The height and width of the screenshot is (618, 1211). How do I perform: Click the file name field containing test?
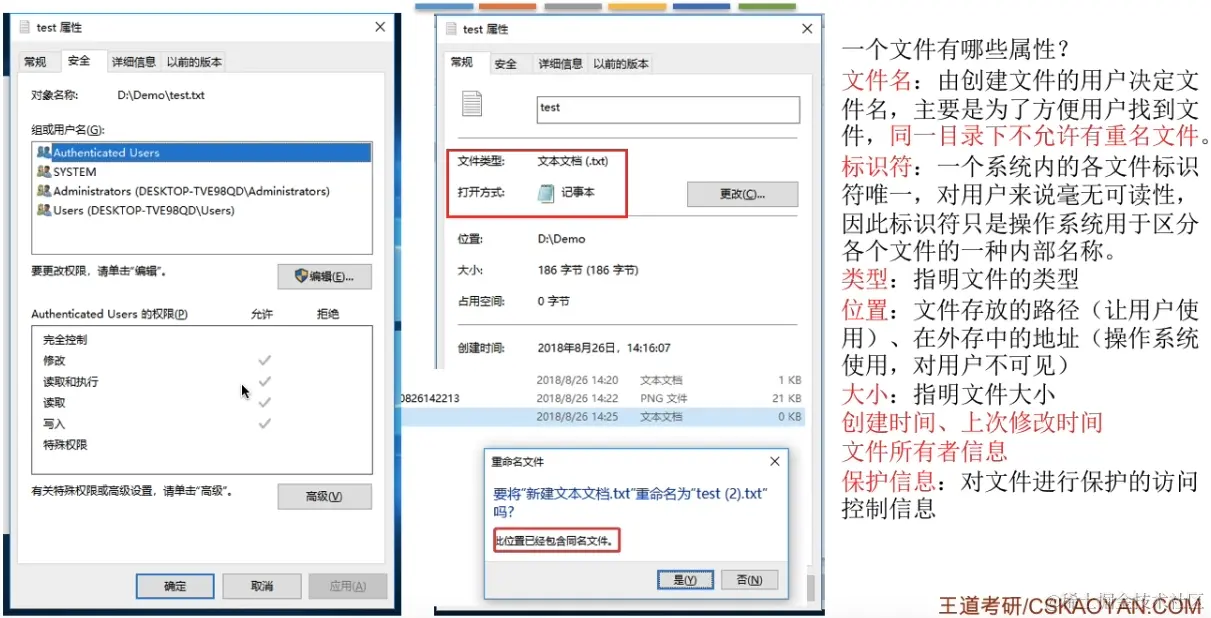[668, 109]
